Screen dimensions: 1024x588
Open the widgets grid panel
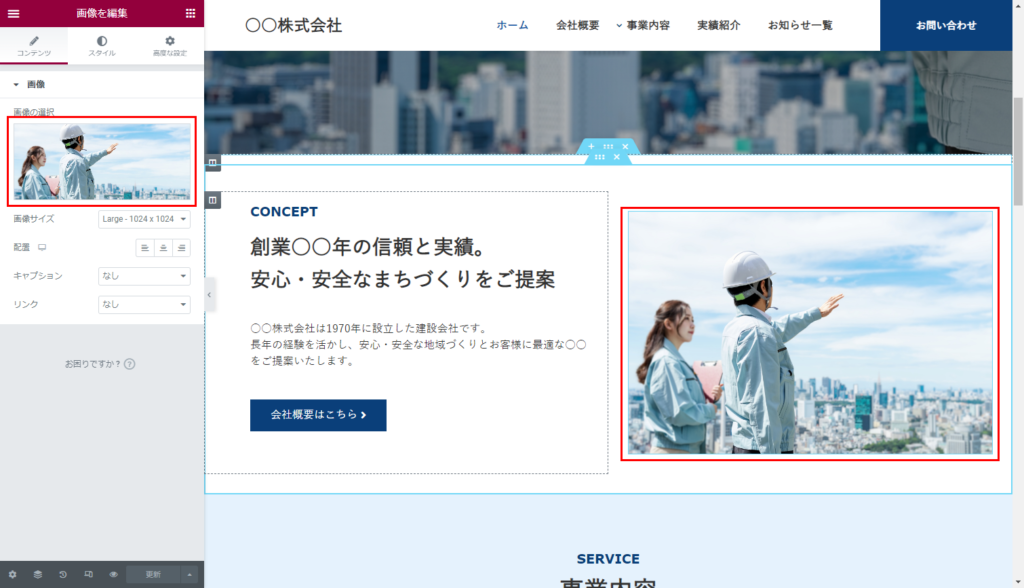click(190, 13)
